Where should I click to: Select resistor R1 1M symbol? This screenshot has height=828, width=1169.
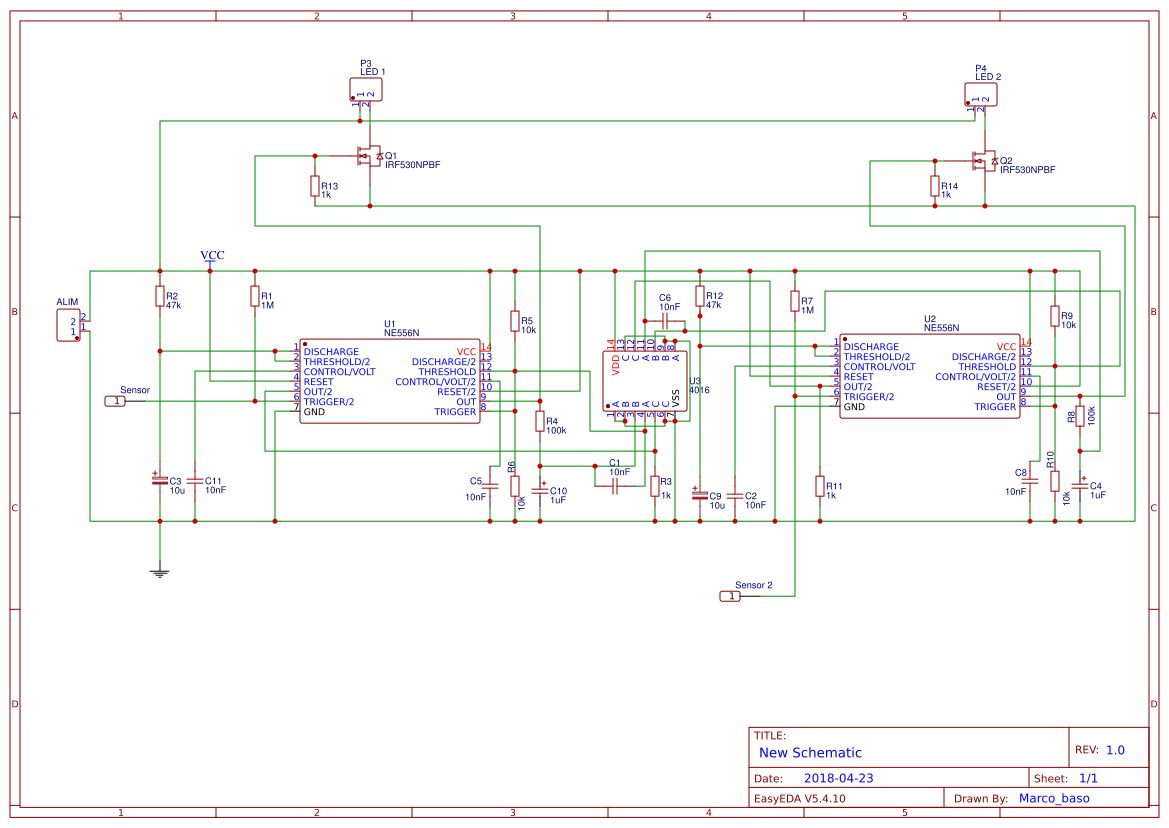tap(255, 297)
